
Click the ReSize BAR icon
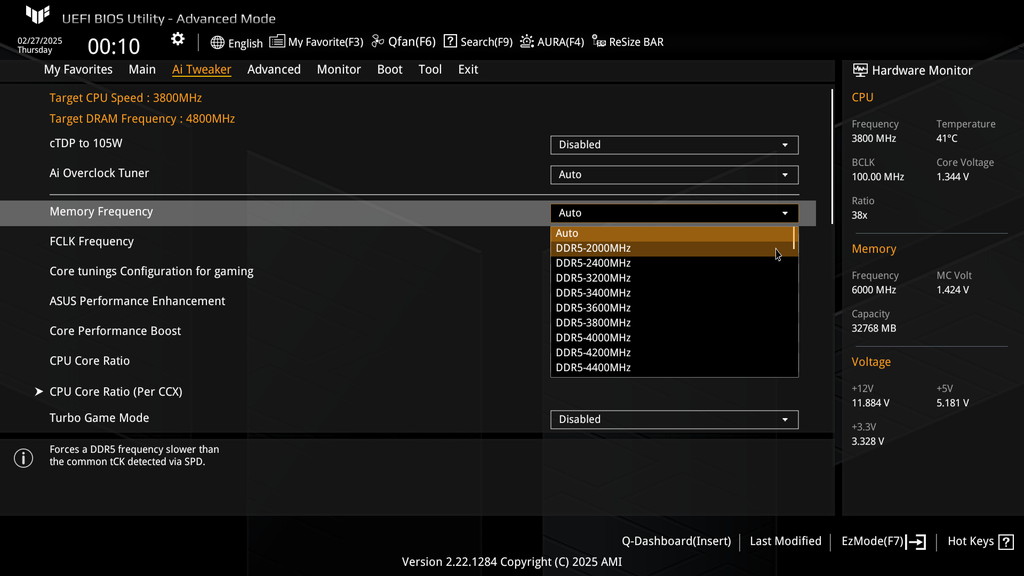point(599,41)
